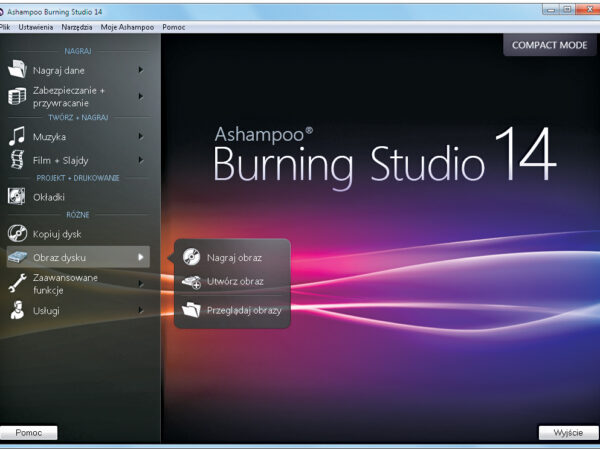The width and height of the screenshot is (600, 450).
Task: Open the Narzędzia menu
Action: coord(79,27)
